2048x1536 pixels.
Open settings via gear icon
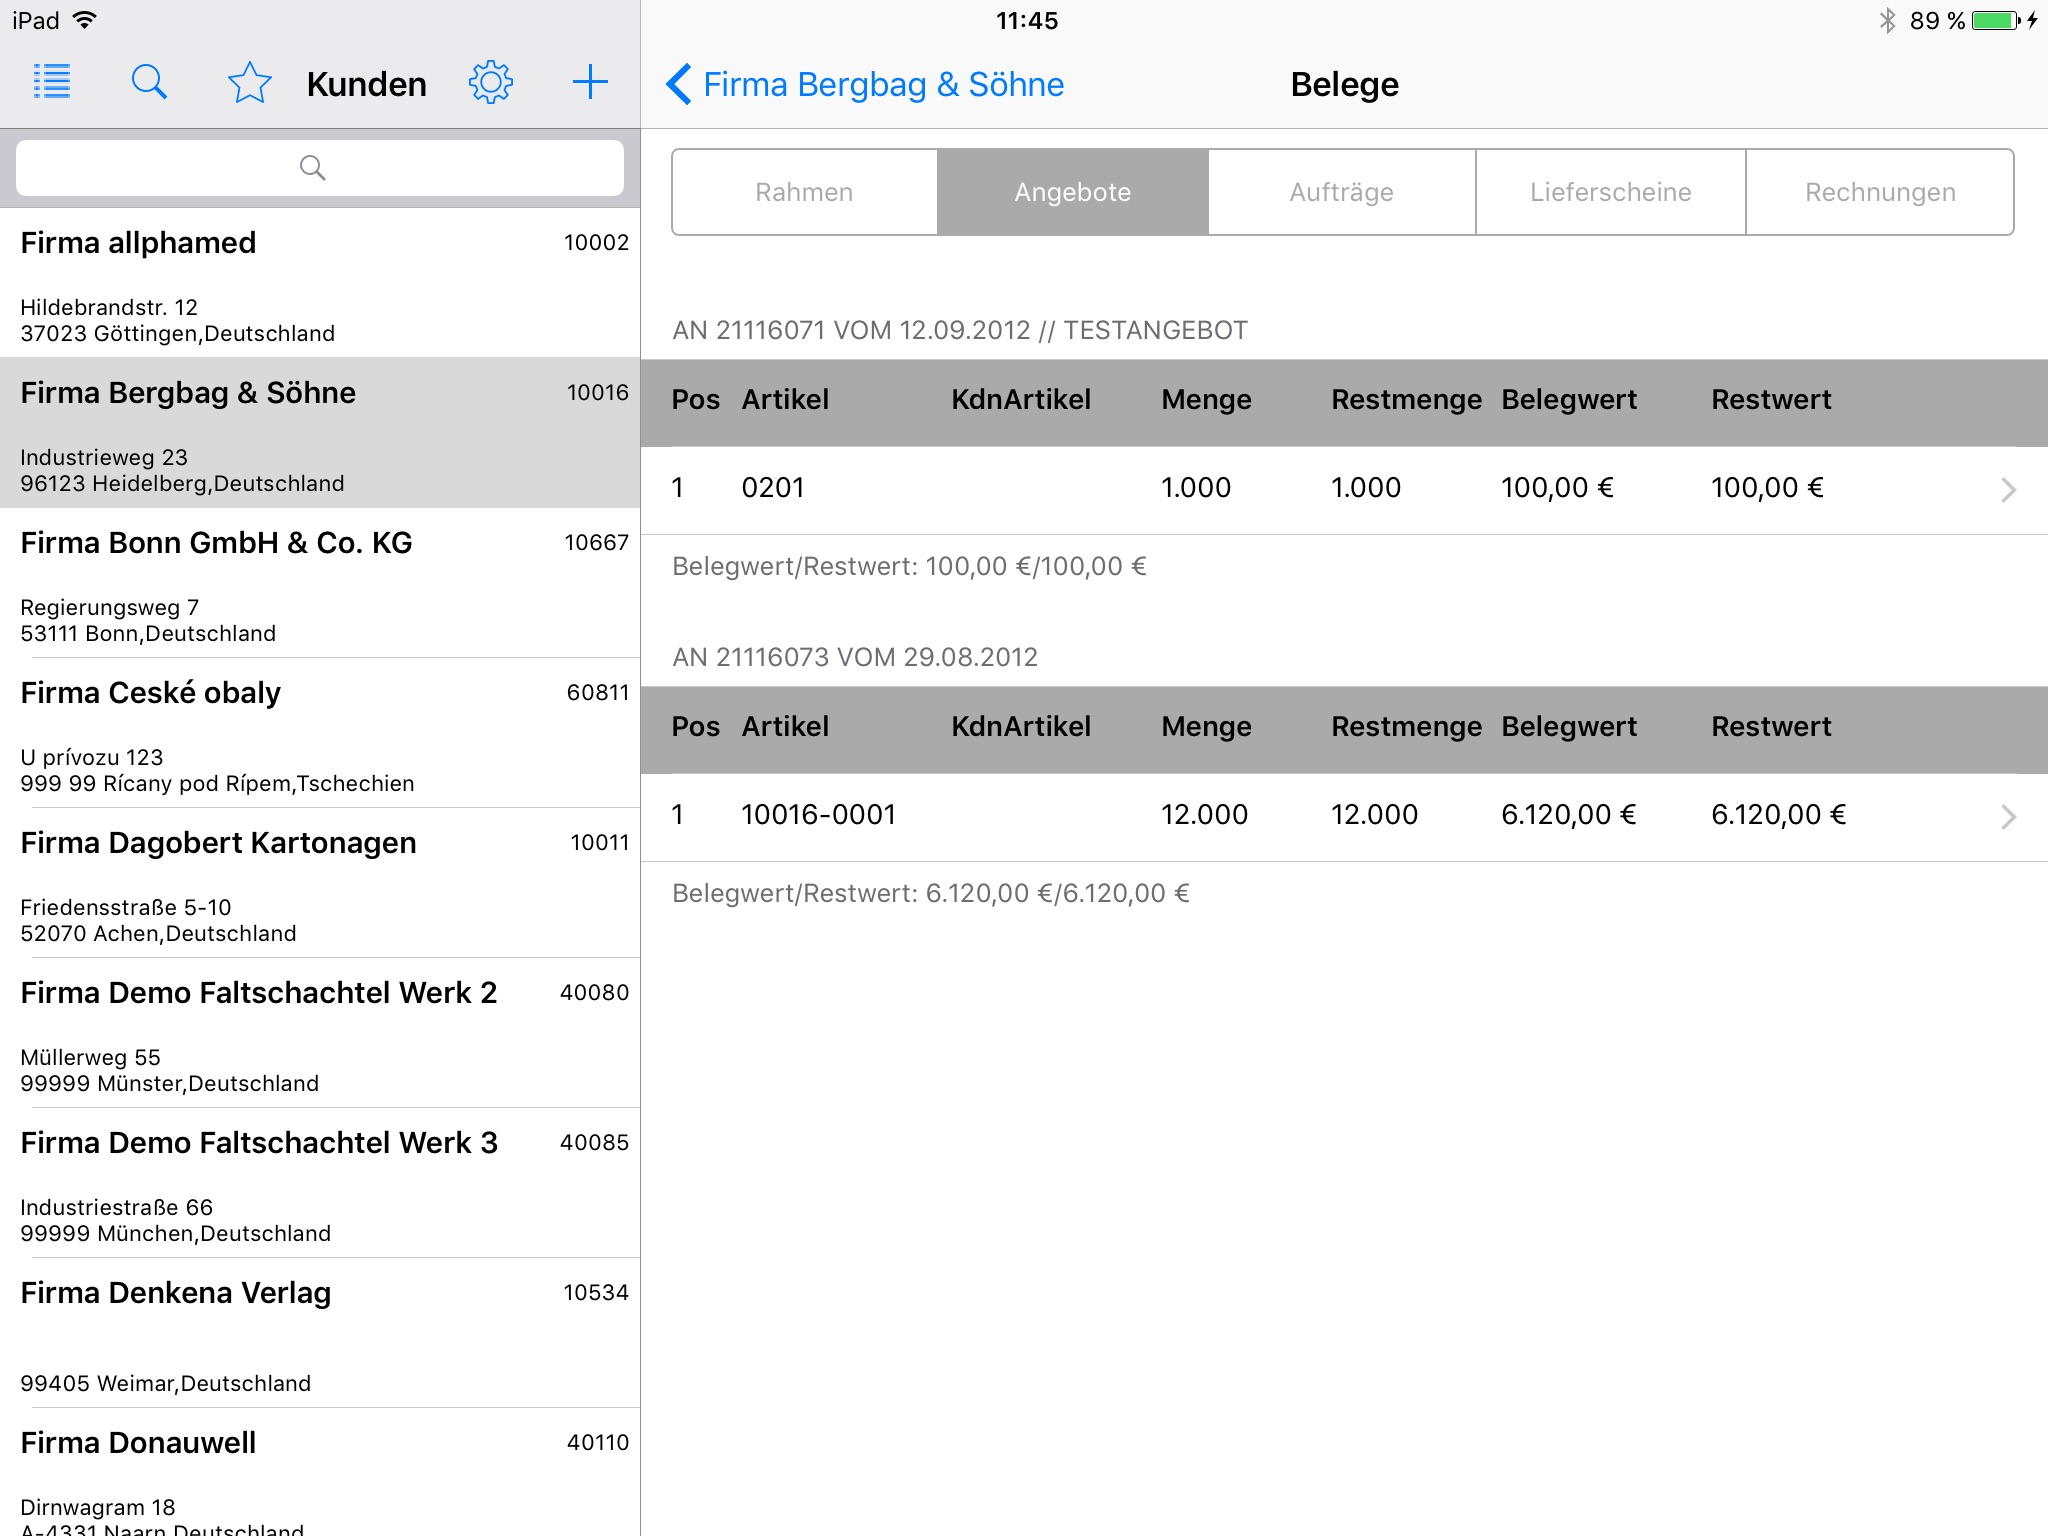(490, 82)
